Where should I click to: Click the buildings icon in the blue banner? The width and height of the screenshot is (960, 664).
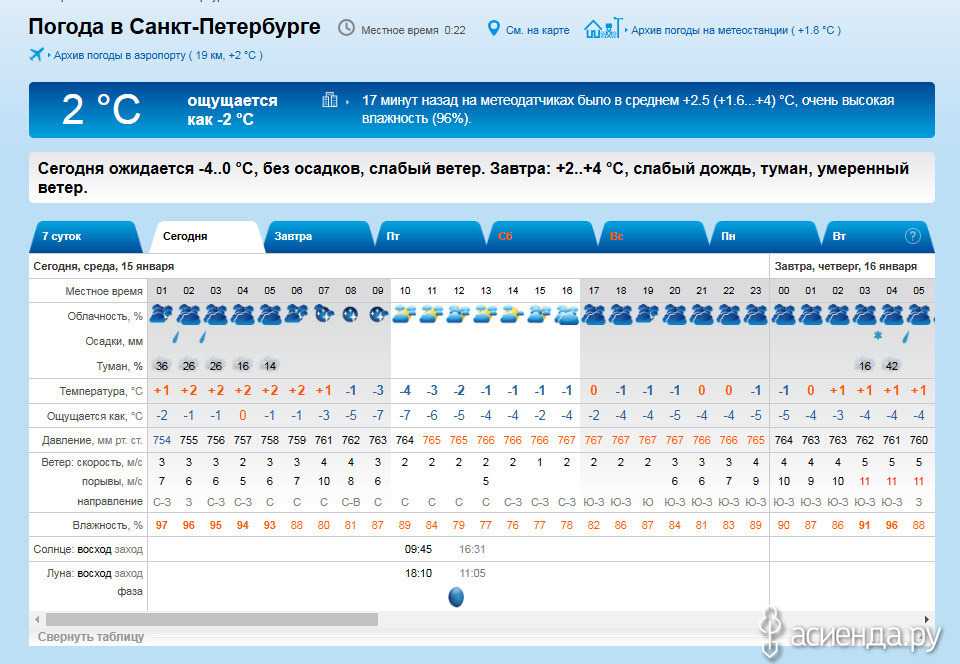[x=330, y=100]
